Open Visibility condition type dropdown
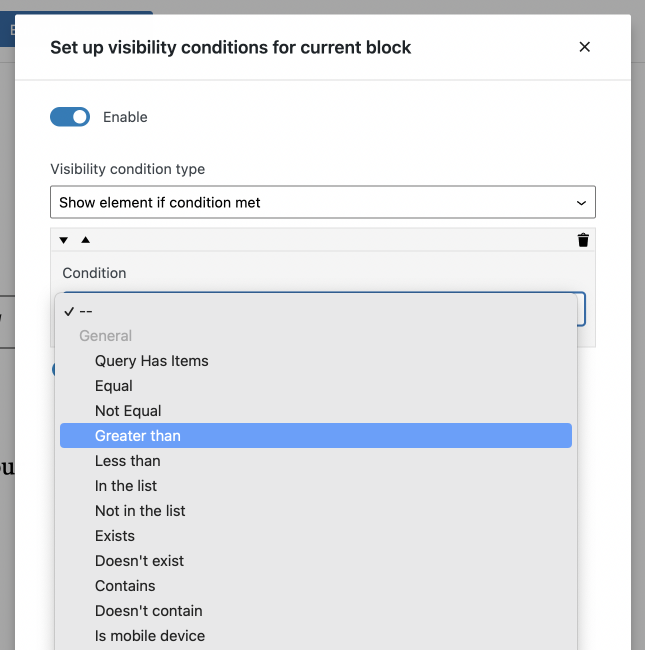This screenshot has width=645, height=650. 323,202
